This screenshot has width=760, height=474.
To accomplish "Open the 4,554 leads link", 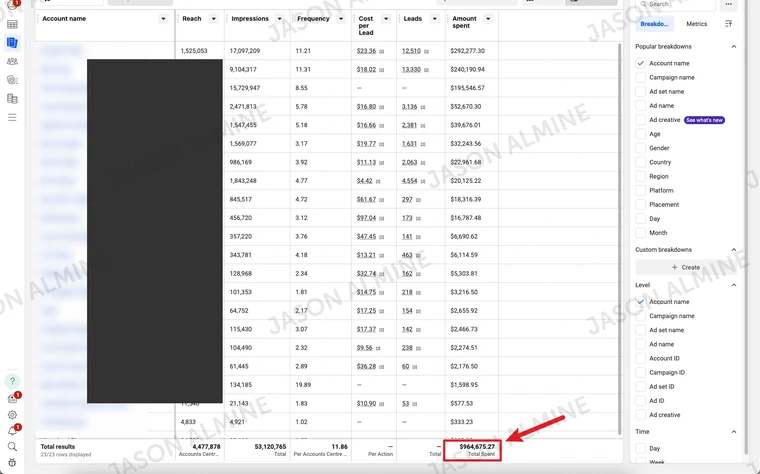I will pos(409,181).
